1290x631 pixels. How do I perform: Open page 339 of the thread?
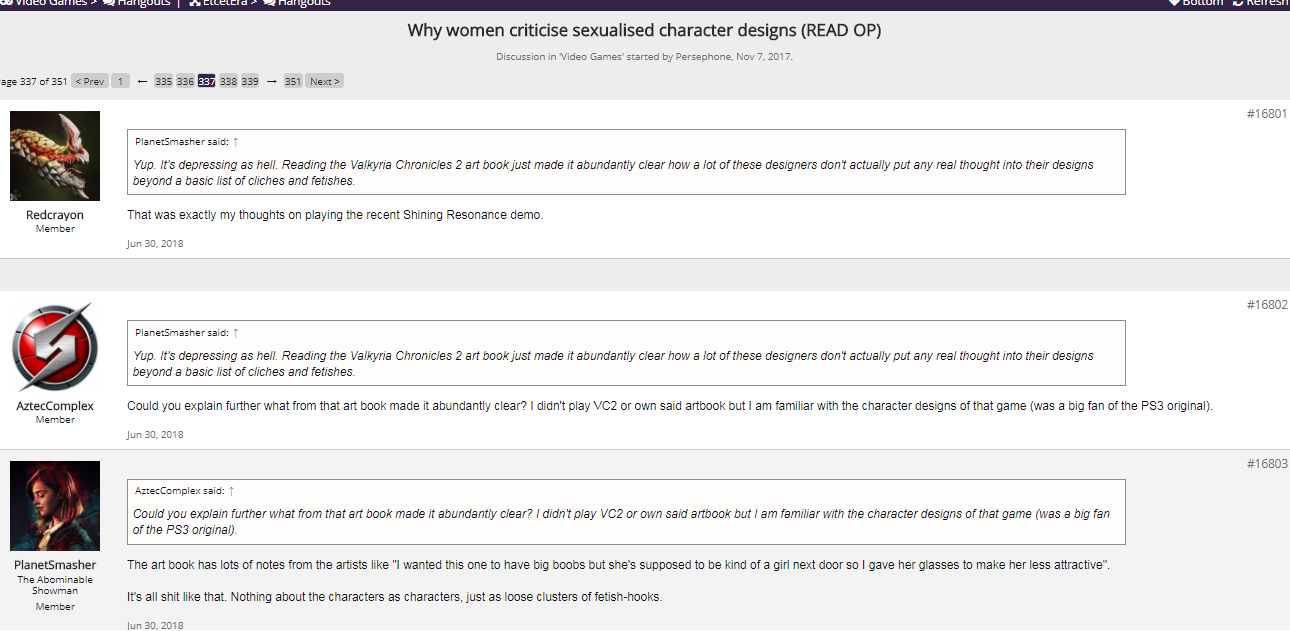pyautogui.click(x=250, y=82)
